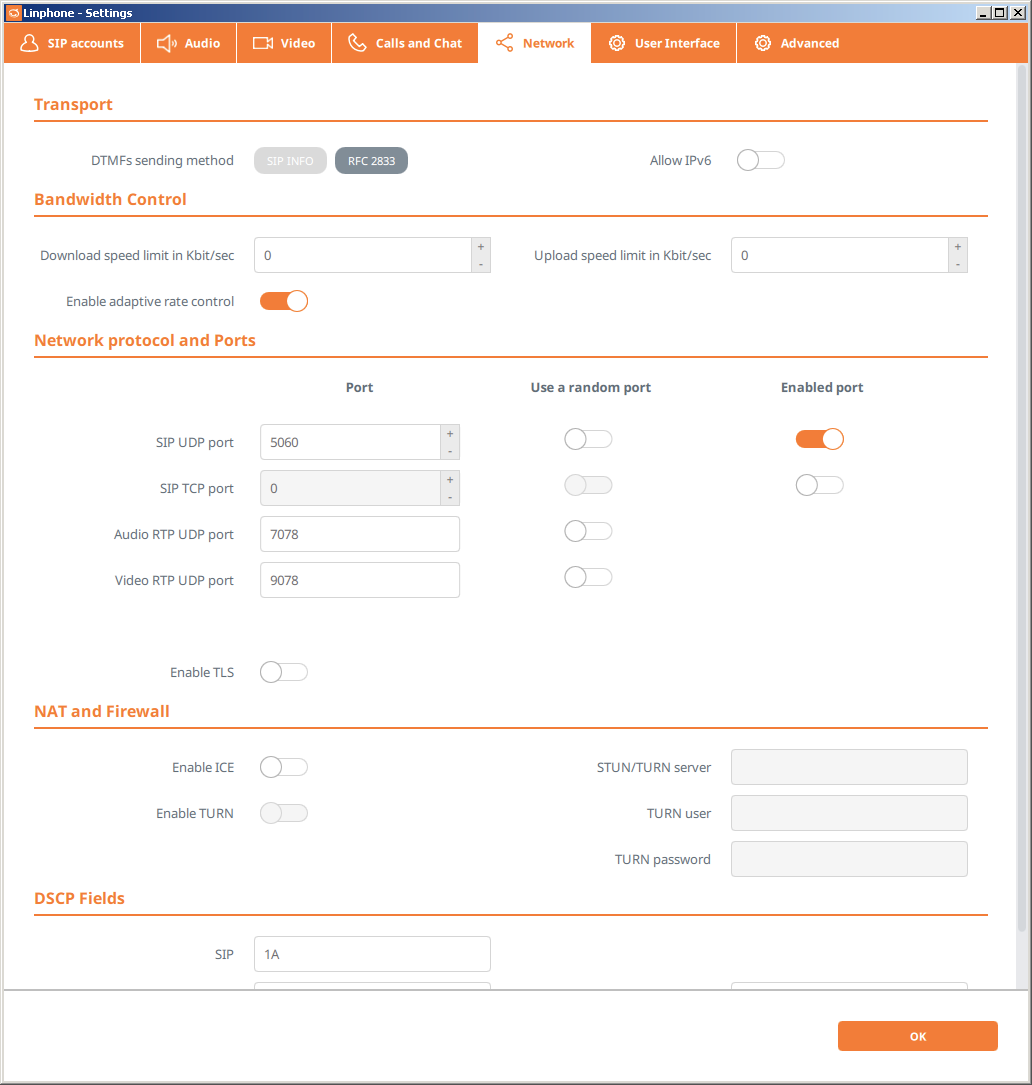Go to the Advanced tab

point(796,43)
